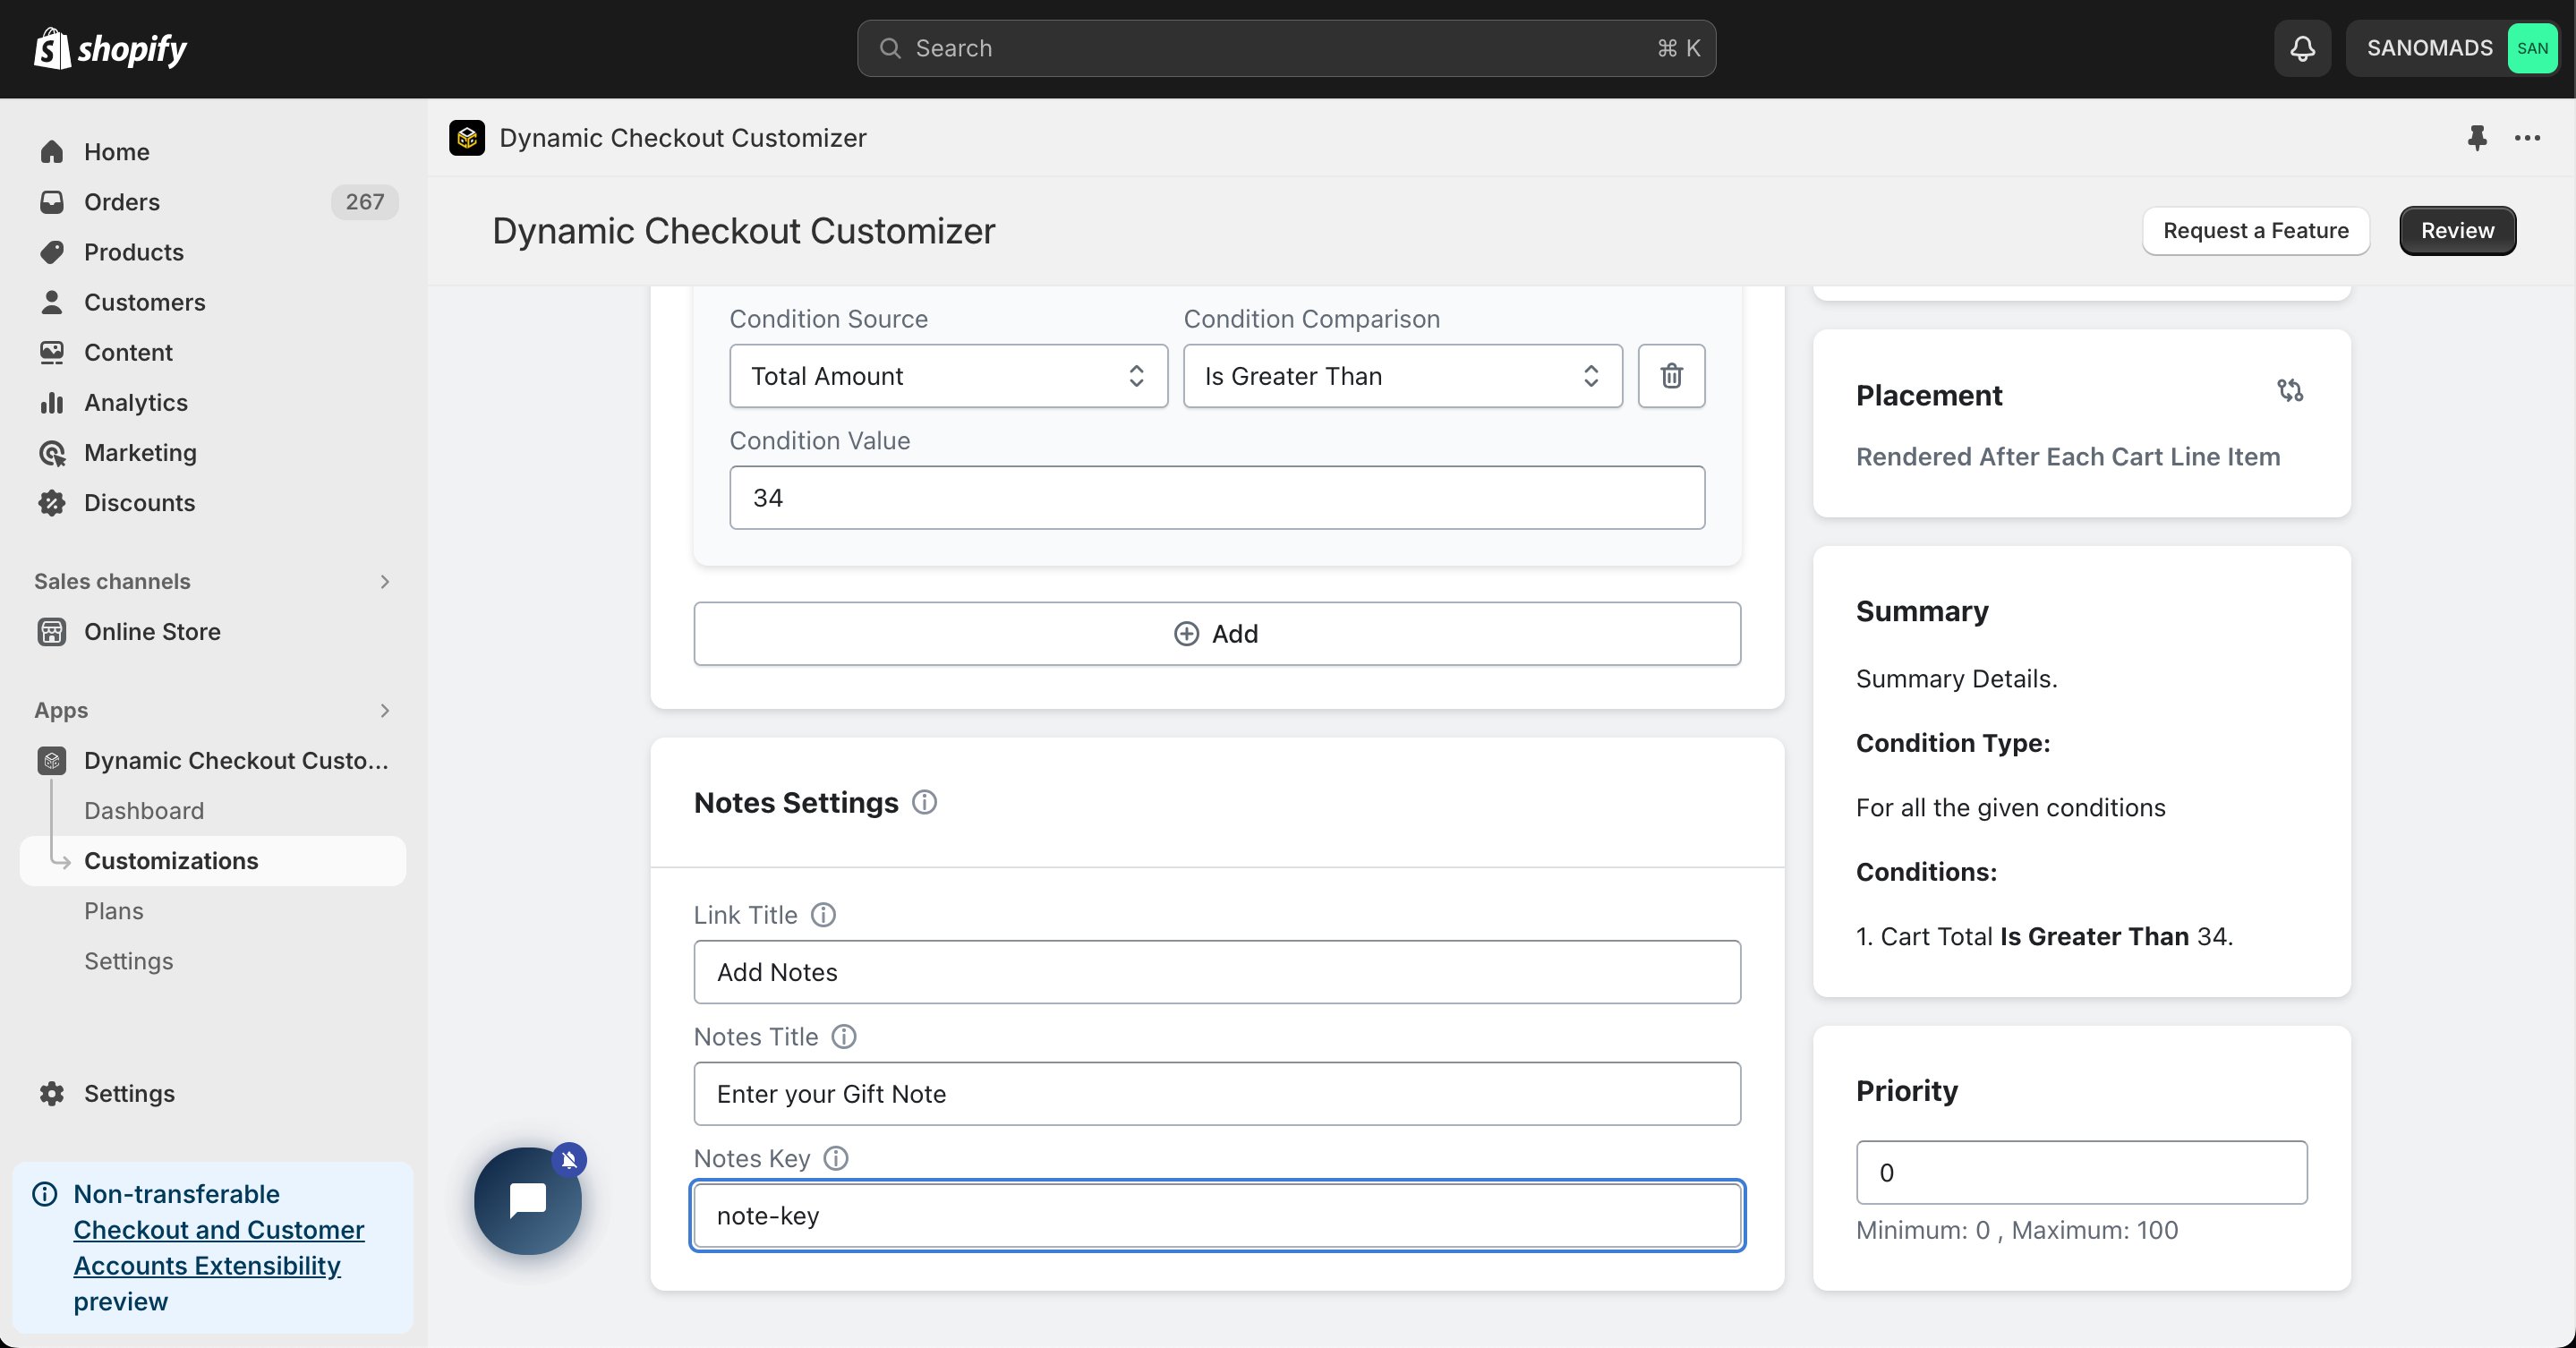2576x1348 pixels.
Task: Click the Analytics bar chart icon
Action: click(x=52, y=402)
